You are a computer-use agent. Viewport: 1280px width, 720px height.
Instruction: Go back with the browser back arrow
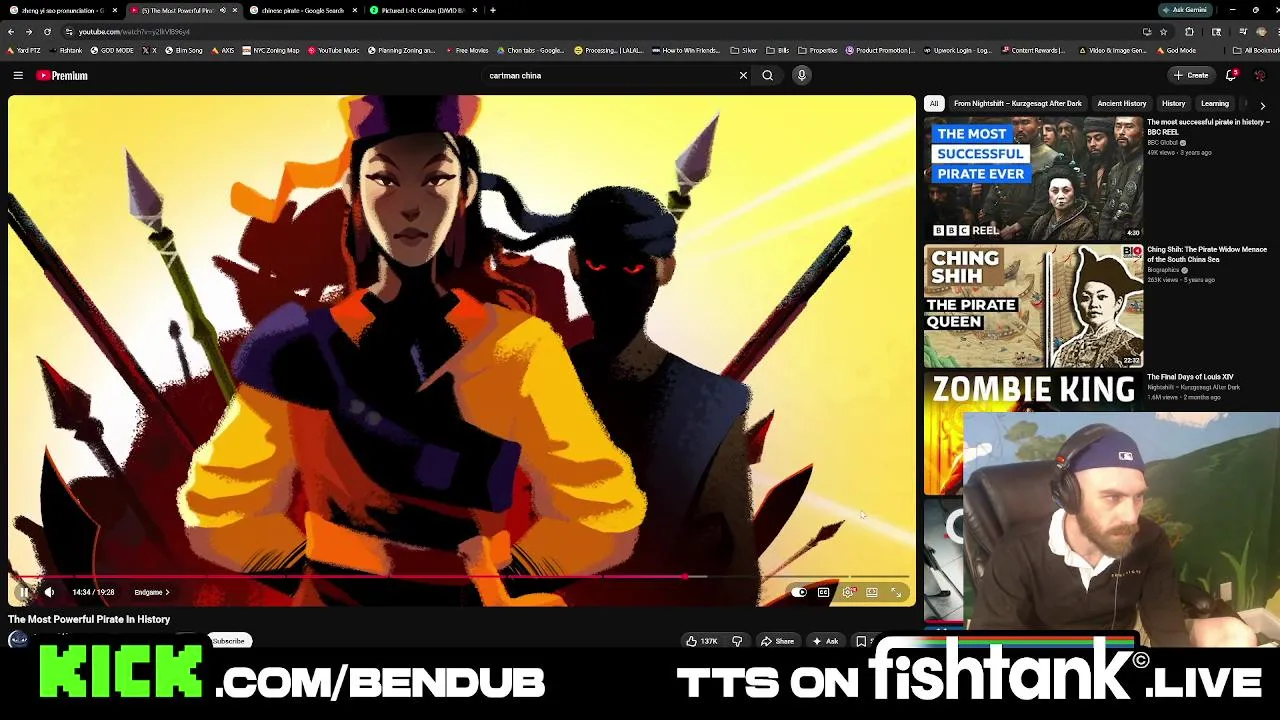click(10, 31)
